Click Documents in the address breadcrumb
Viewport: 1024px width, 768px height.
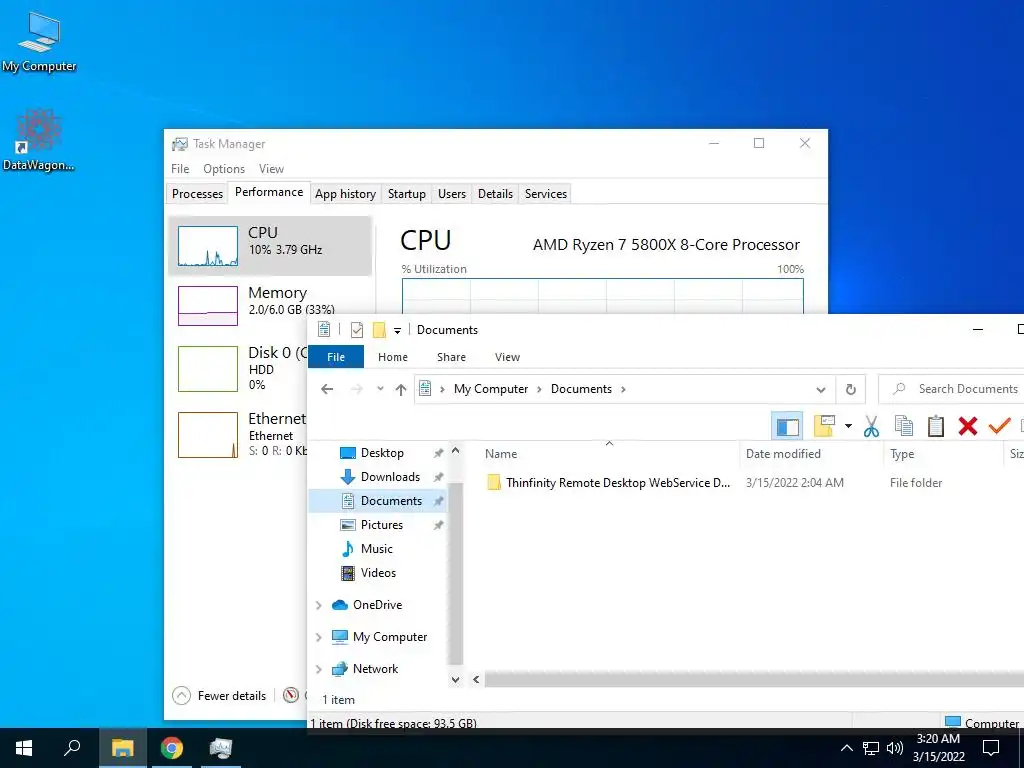click(581, 389)
